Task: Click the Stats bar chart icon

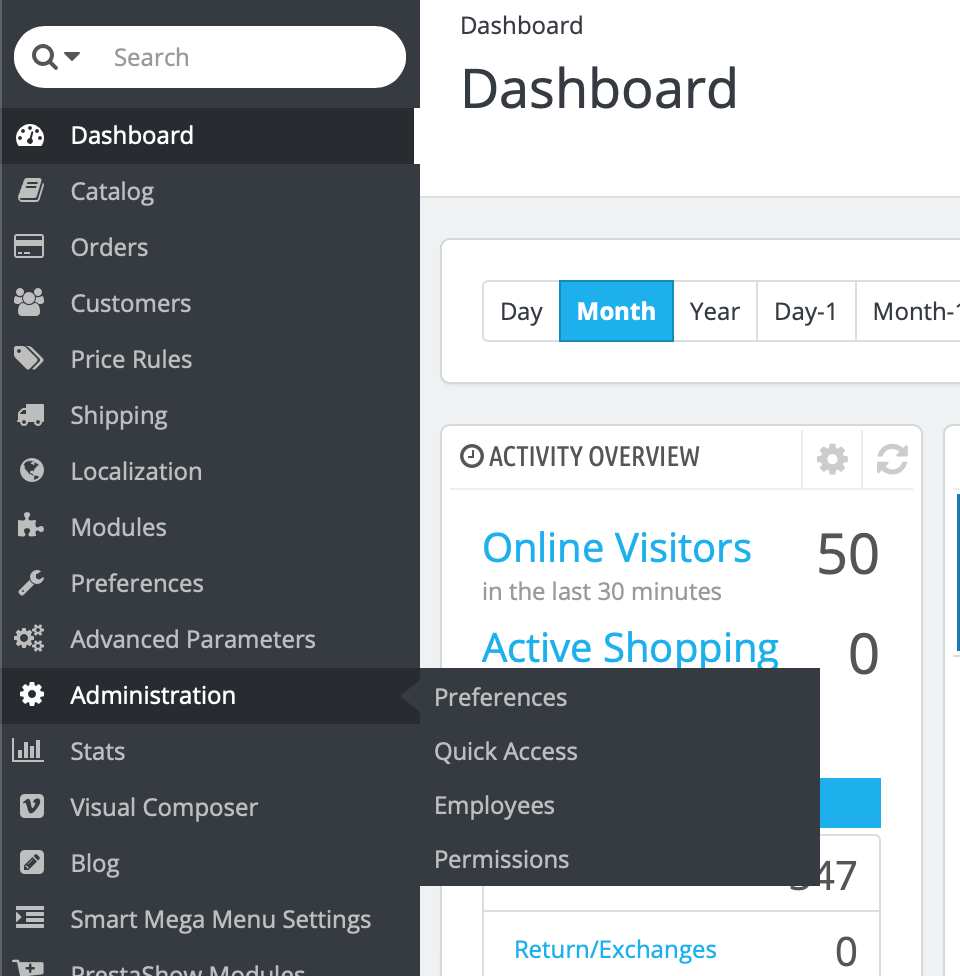Action: point(28,751)
